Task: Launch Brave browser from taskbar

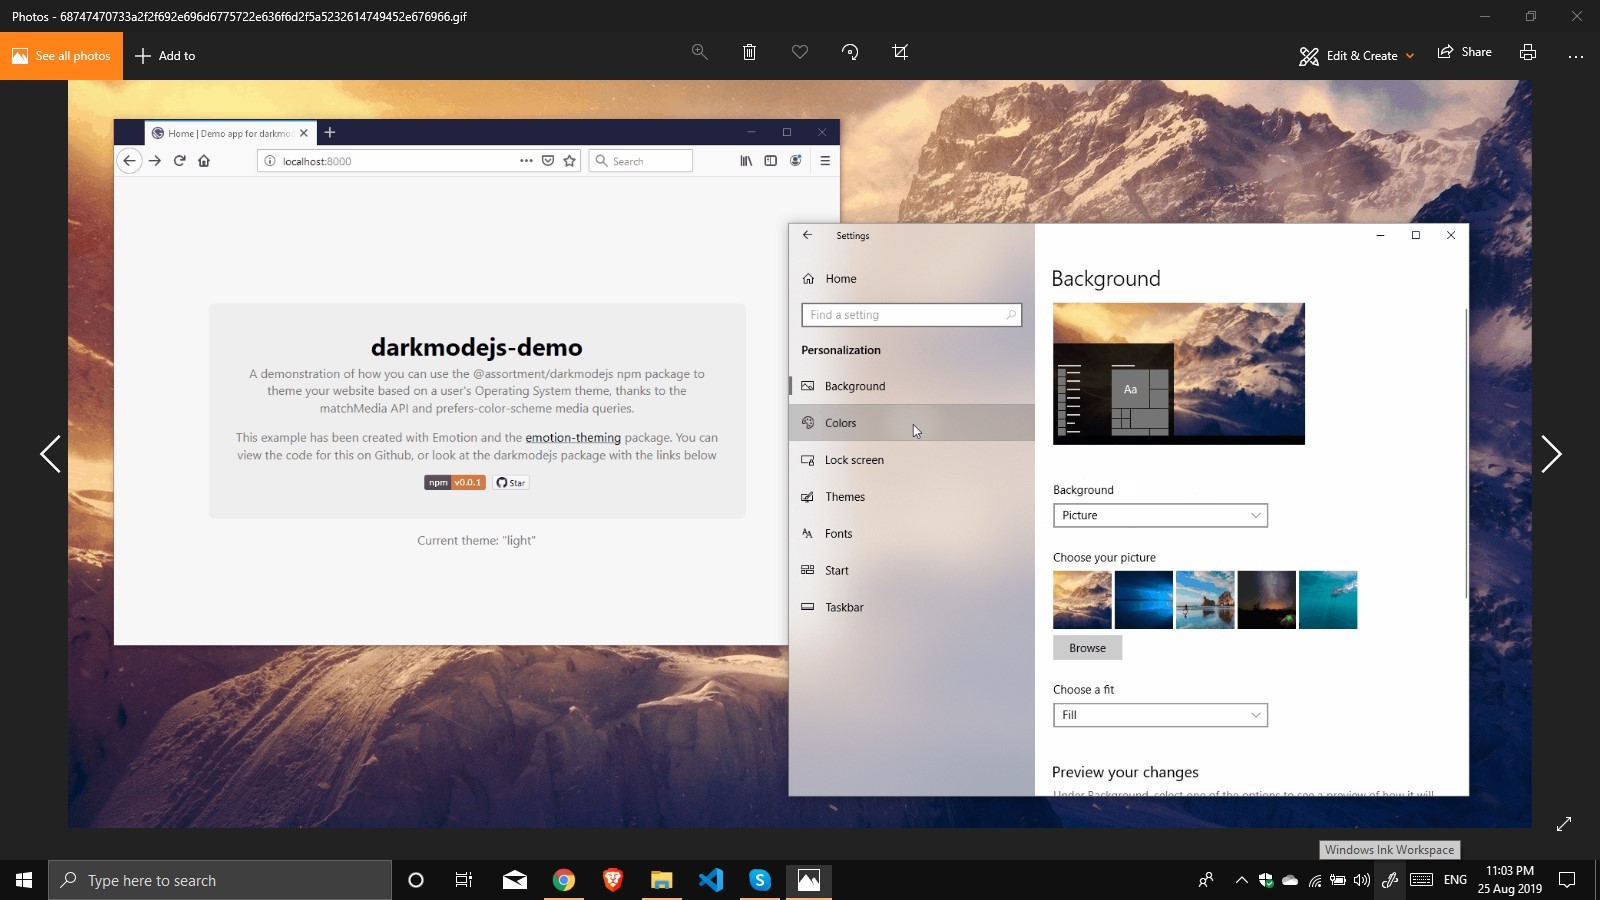Action: pos(613,880)
